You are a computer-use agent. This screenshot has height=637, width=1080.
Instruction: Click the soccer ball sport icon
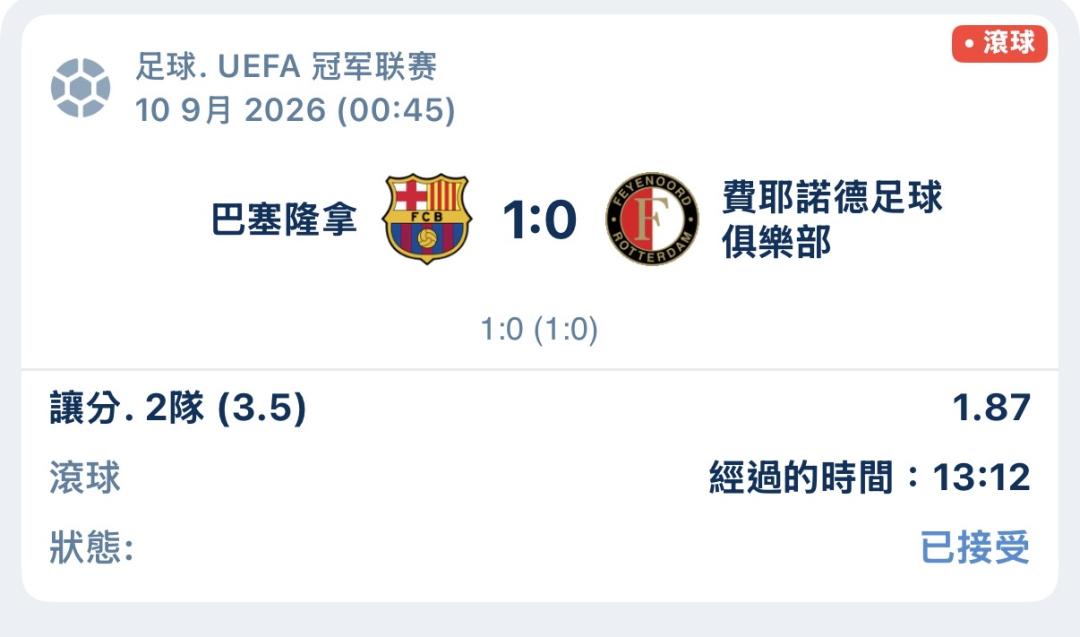(x=81, y=87)
